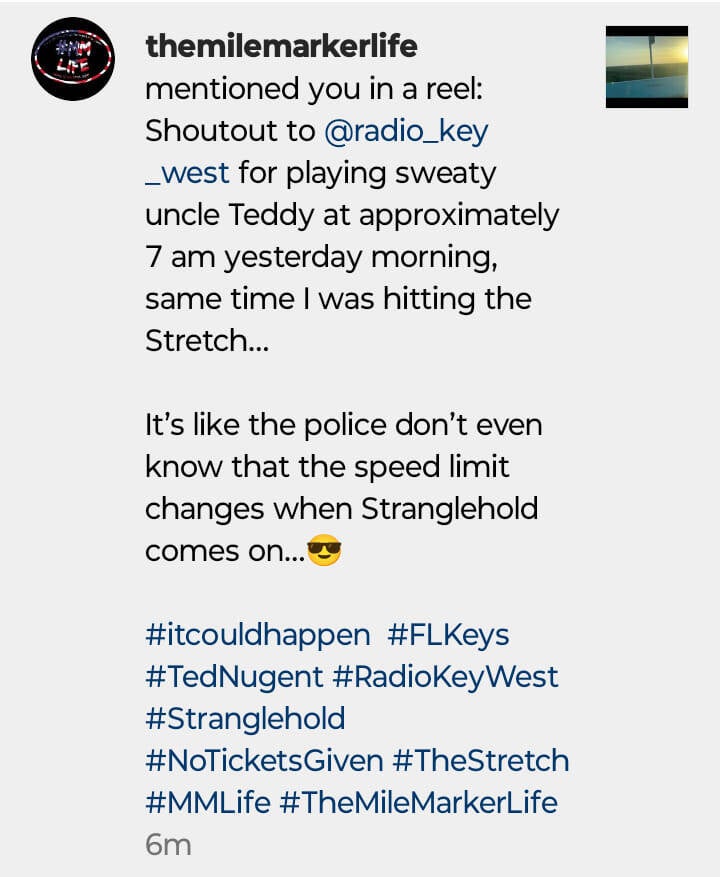
Task: Tap the #RadioKeyWest hashtag
Action: [445, 676]
